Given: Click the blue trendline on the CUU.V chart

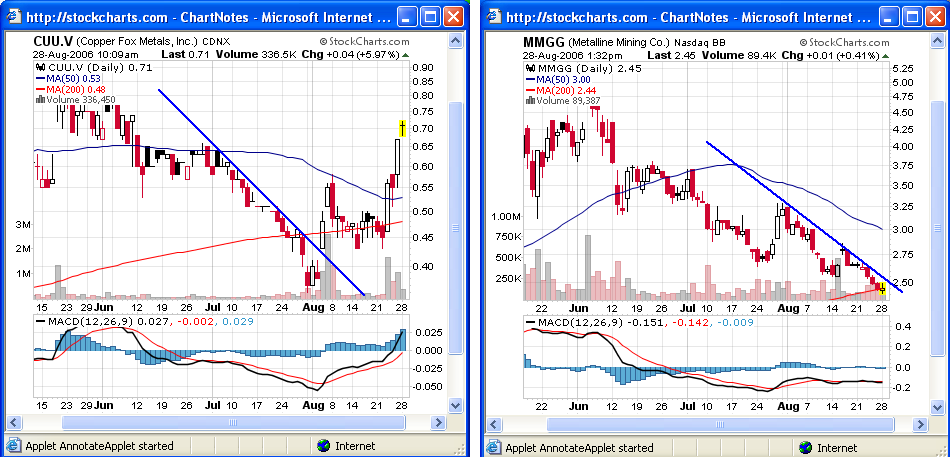Looking at the screenshot, I should tap(261, 192).
